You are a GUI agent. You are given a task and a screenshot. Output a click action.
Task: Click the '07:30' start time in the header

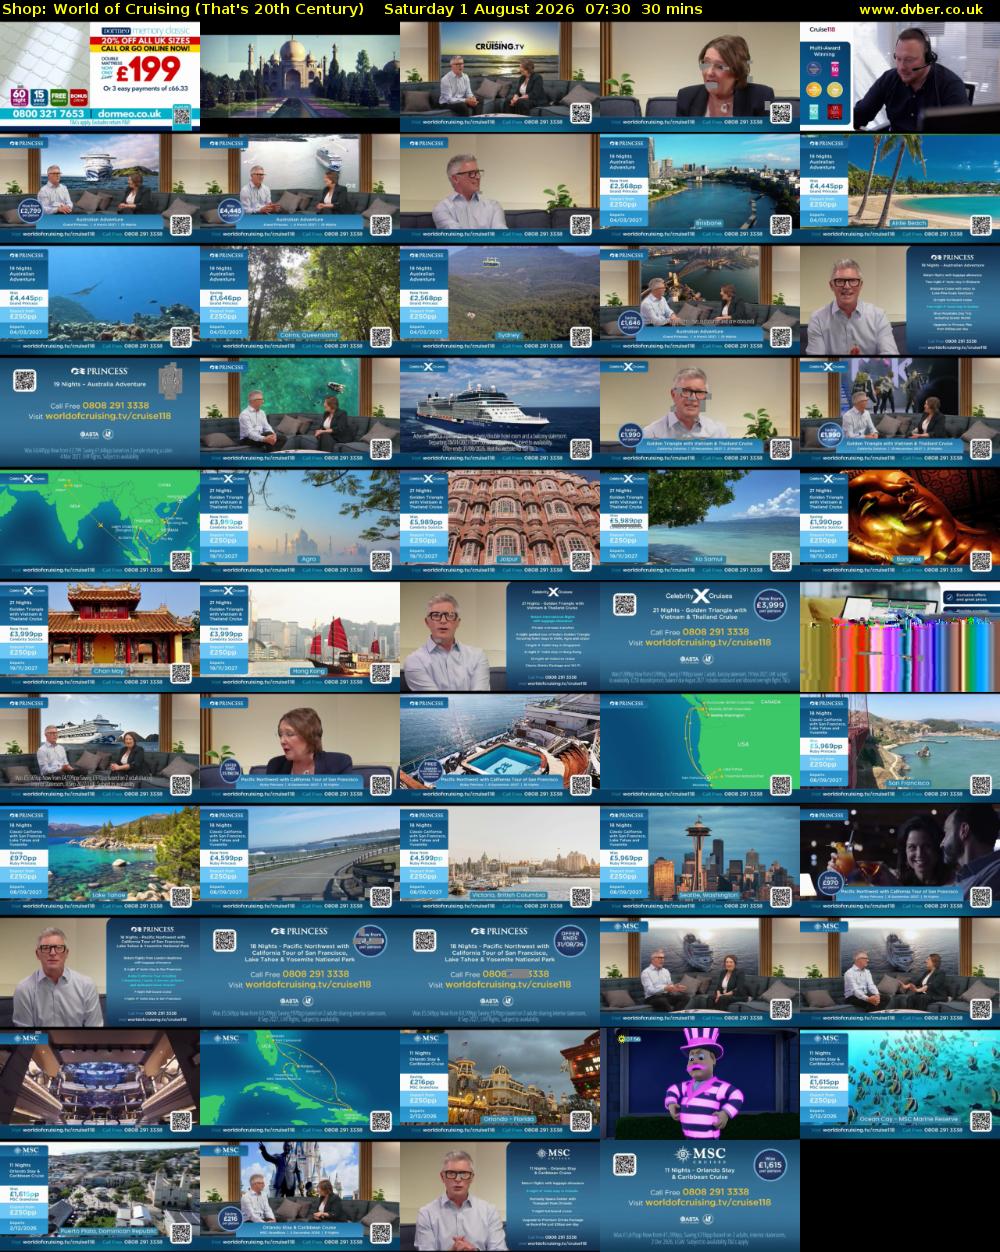pyautogui.click(x=608, y=9)
